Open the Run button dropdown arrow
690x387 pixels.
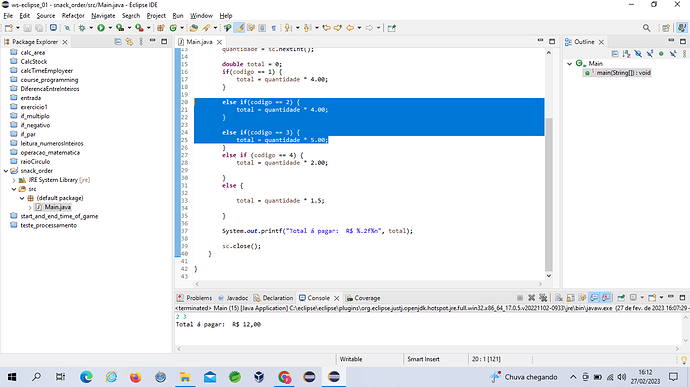(x=110, y=28)
